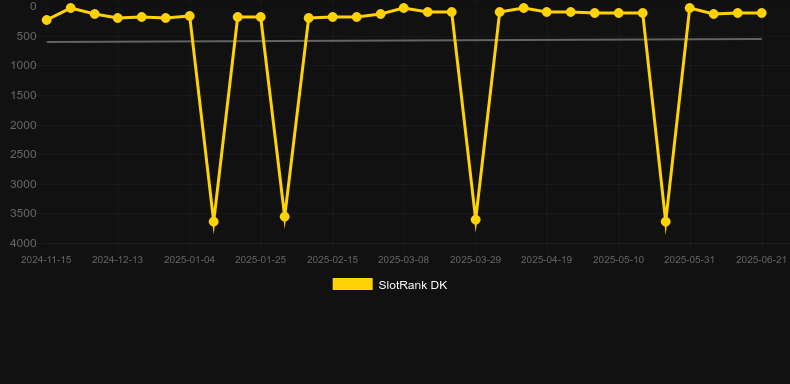Click the data point above 2025-01-04
The height and width of the screenshot is (384, 790).
[x=190, y=16]
